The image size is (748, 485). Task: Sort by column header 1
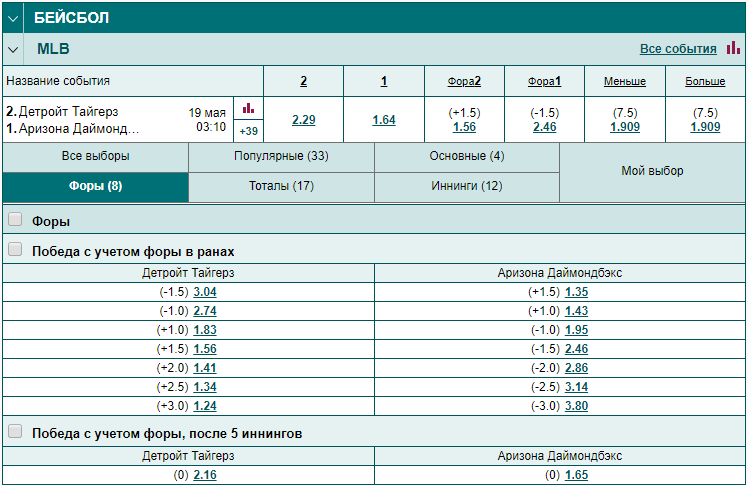384,81
